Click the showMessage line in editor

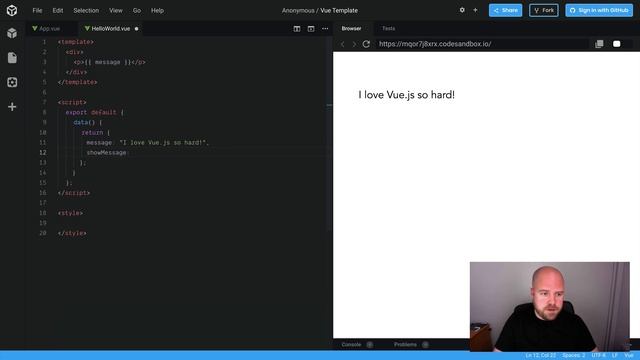tap(107, 153)
